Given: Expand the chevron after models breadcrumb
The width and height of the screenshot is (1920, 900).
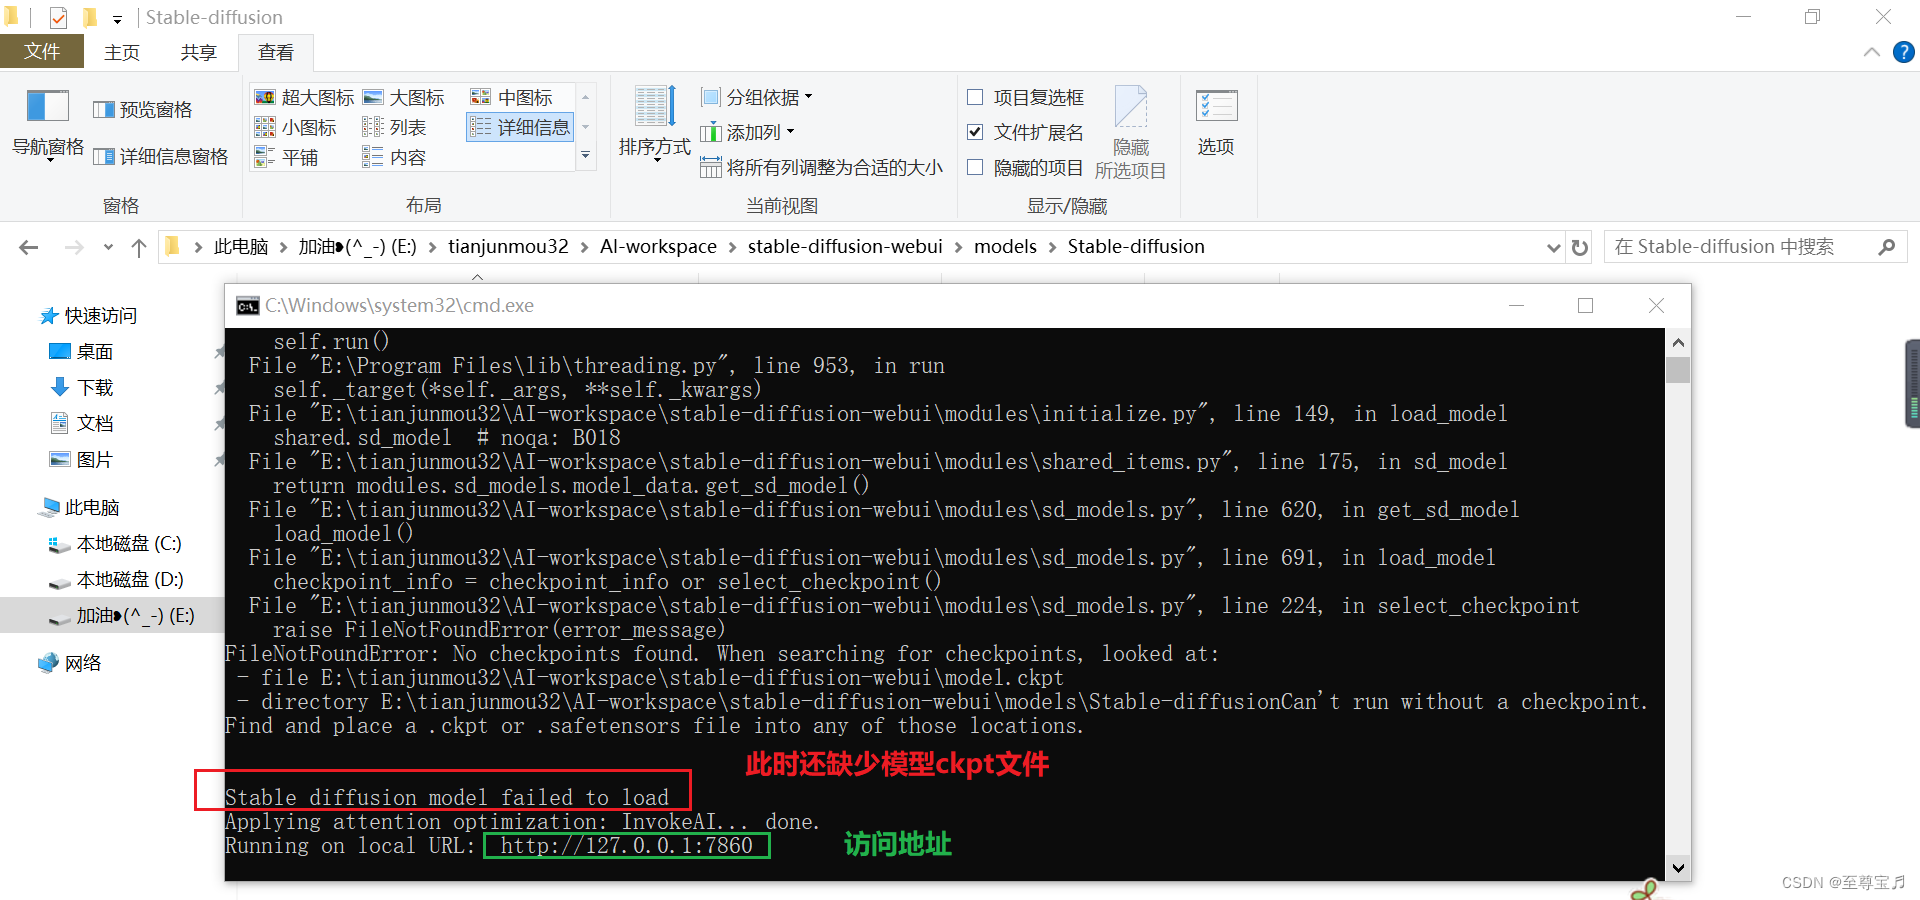Looking at the screenshot, I should (x=1052, y=247).
